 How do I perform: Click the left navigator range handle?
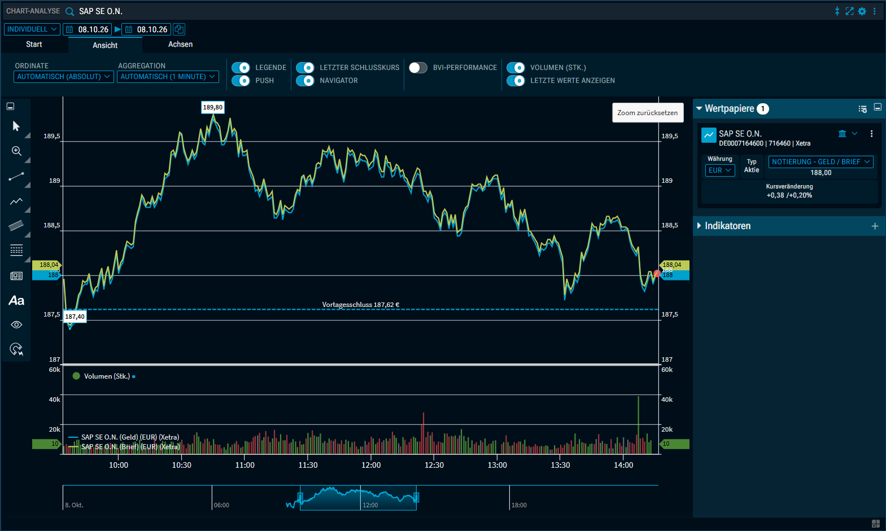point(300,497)
